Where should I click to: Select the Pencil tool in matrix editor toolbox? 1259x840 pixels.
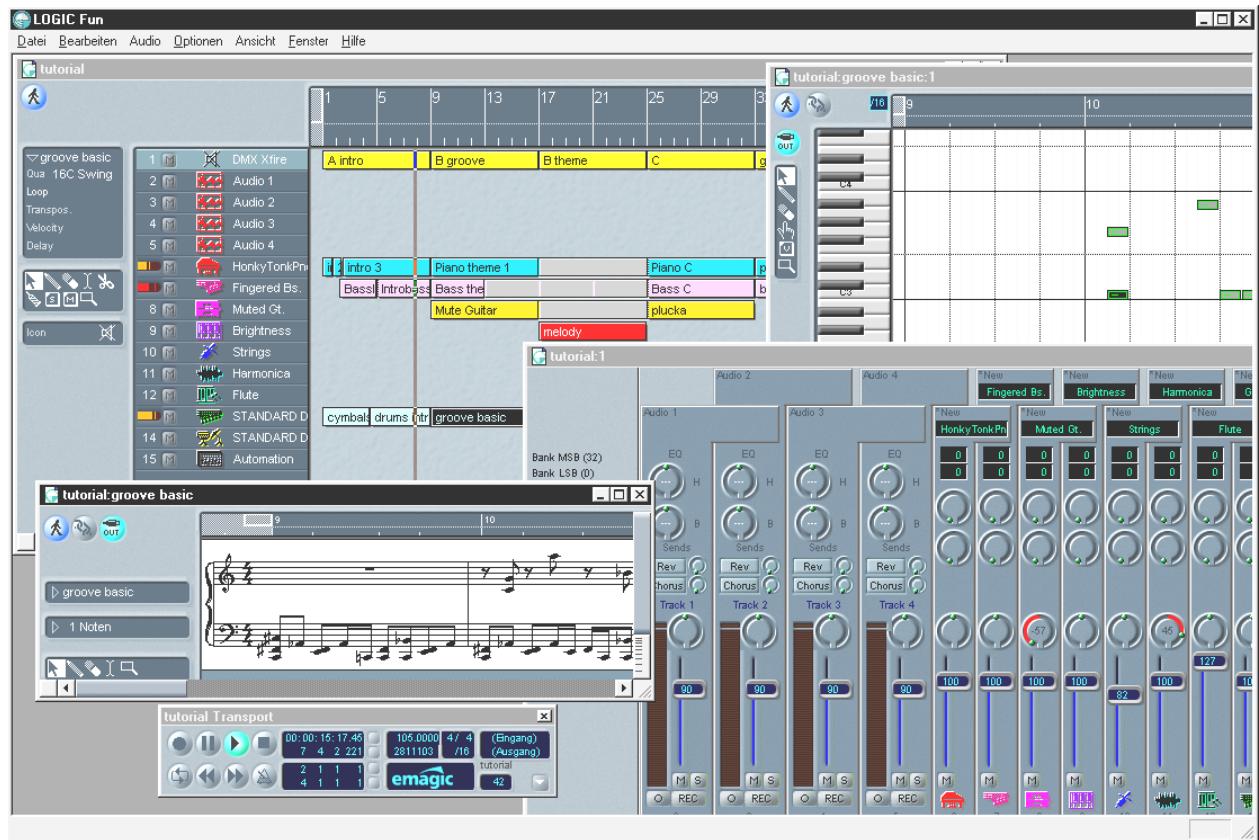point(788,195)
